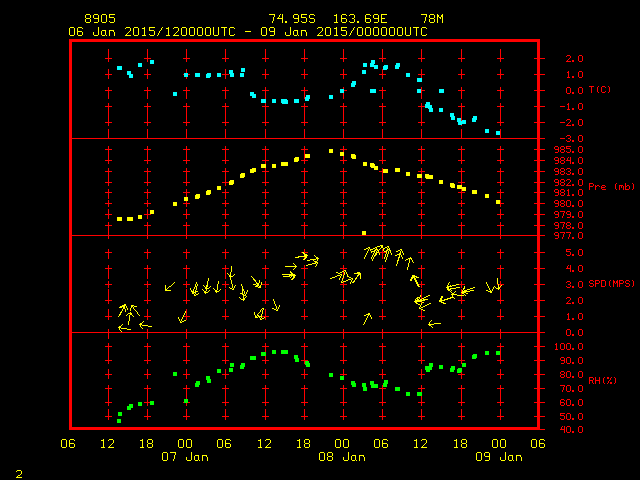Click the 50.0 humidity axis value
Image resolution: width=640 pixels, height=480 pixels.
click(x=571, y=417)
